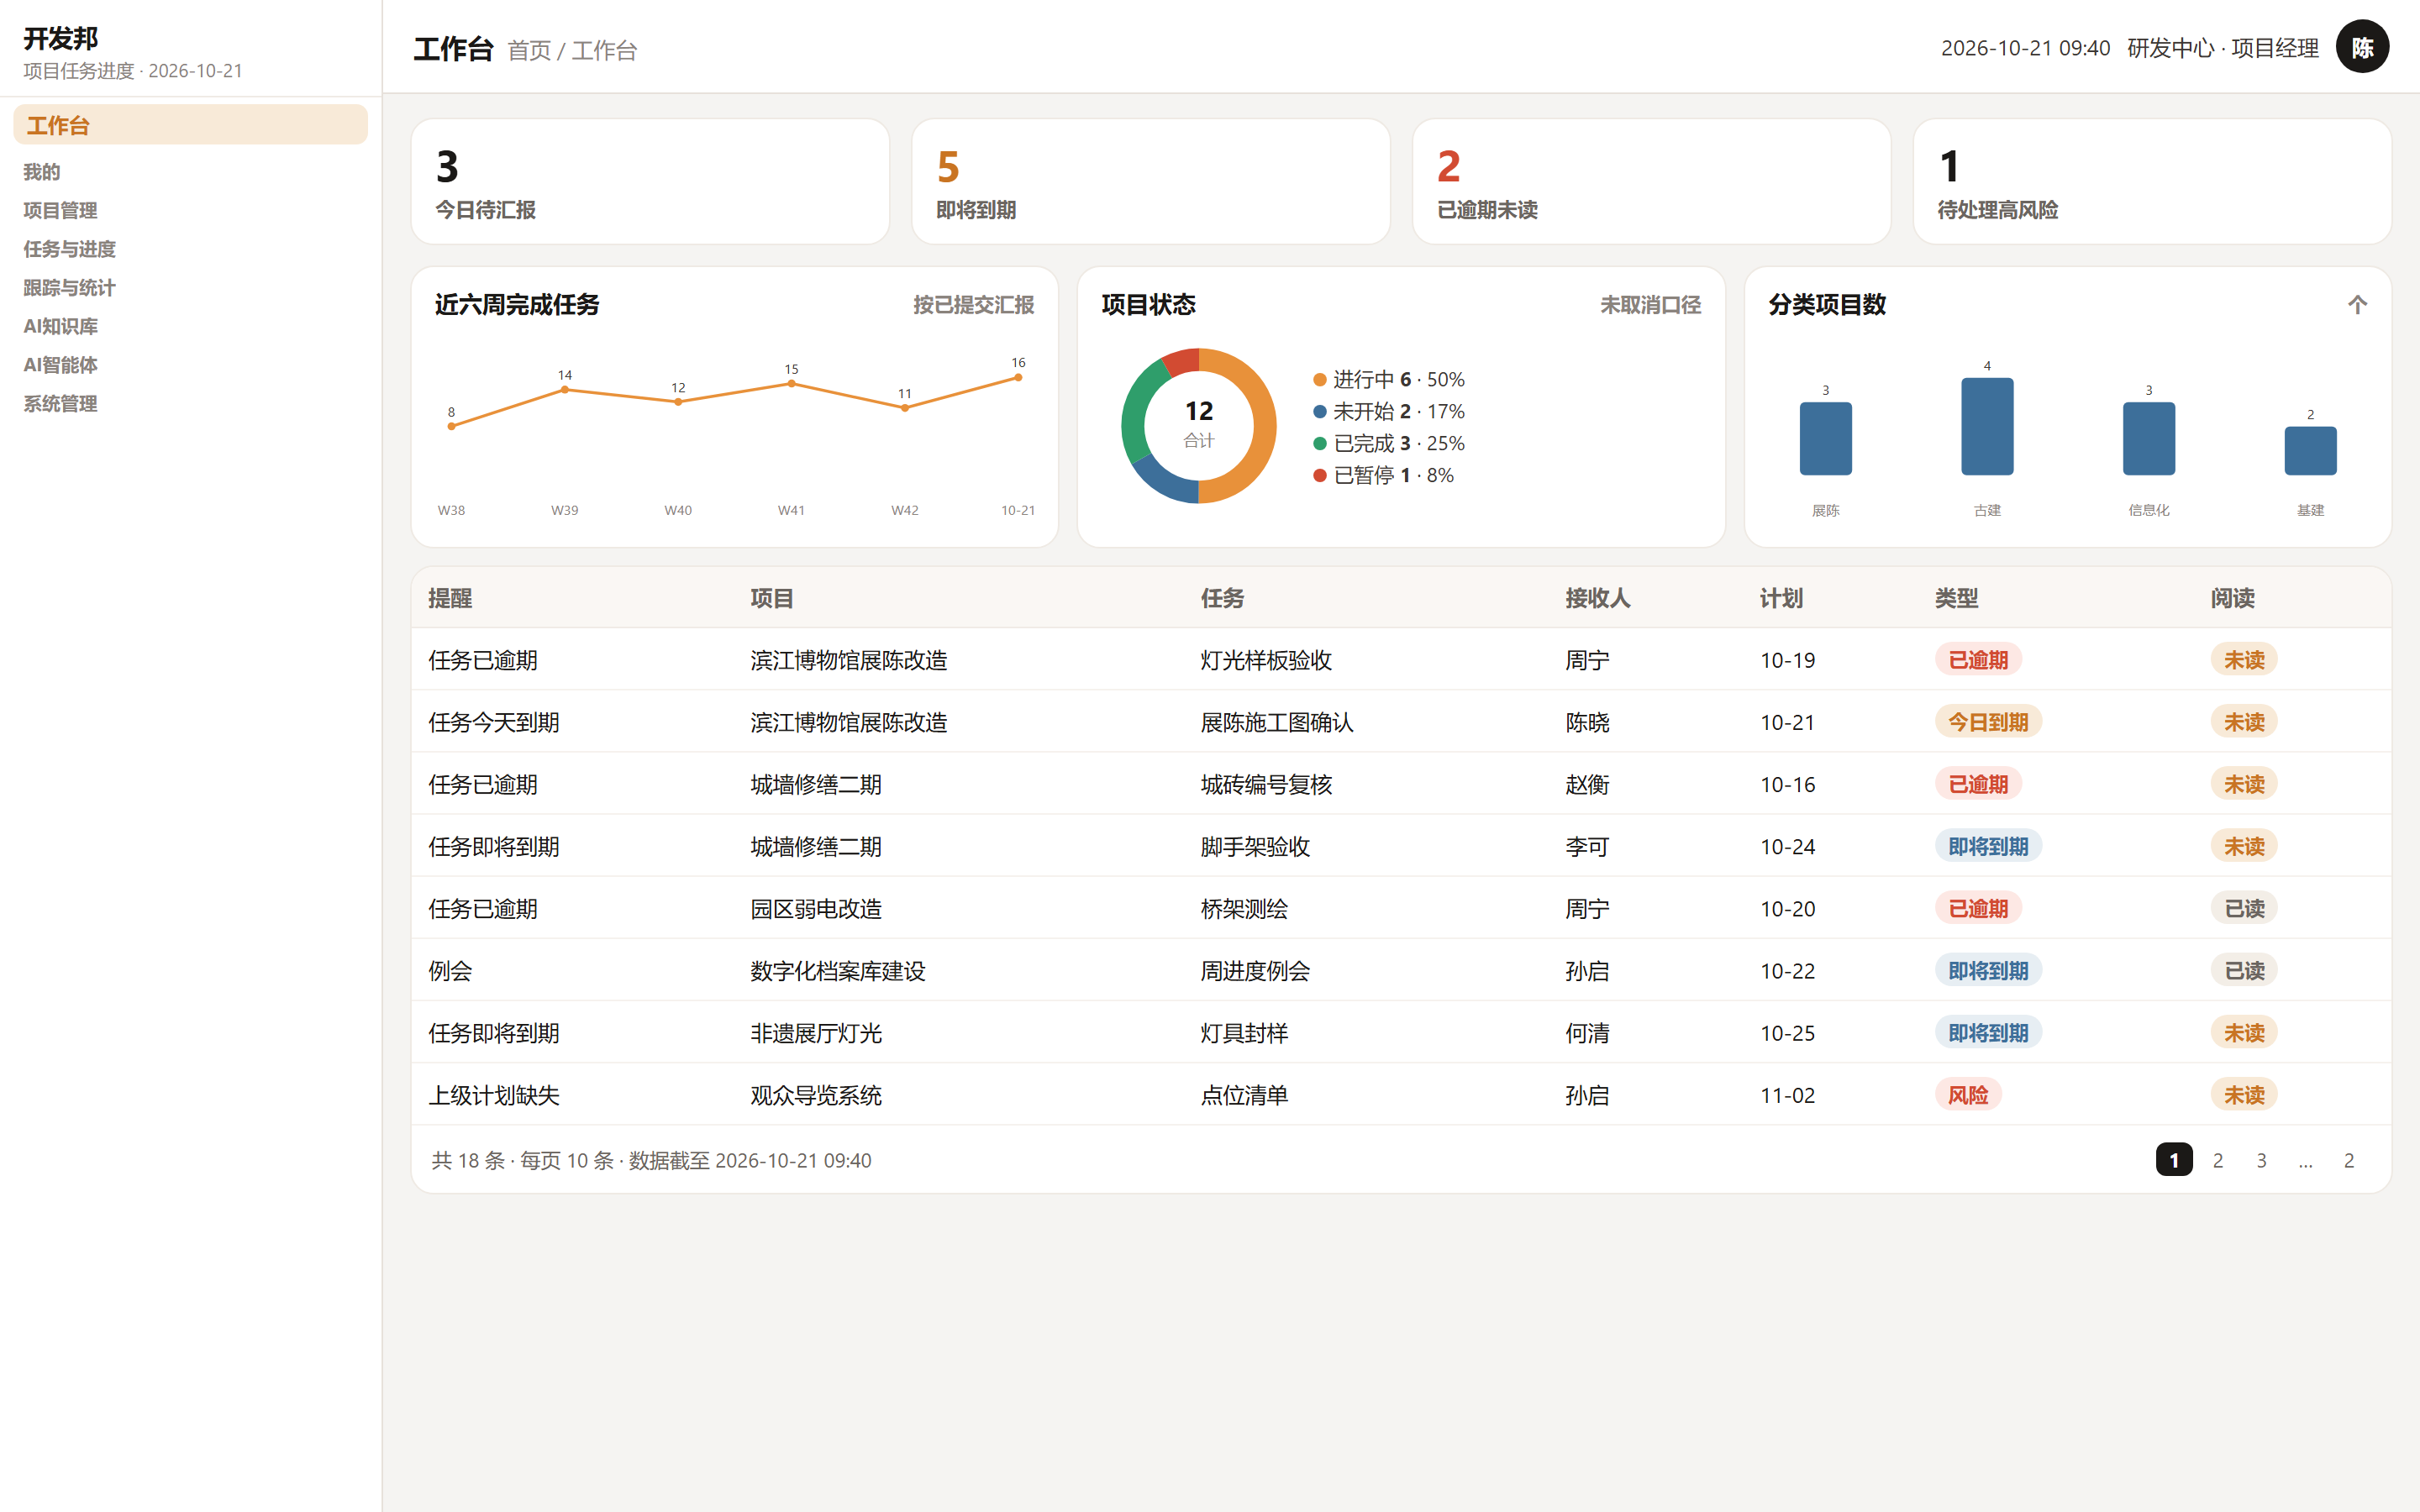The image size is (2420, 1512).
Task: Click the 10-21 point on line chart
Action: [x=1018, y=377]
